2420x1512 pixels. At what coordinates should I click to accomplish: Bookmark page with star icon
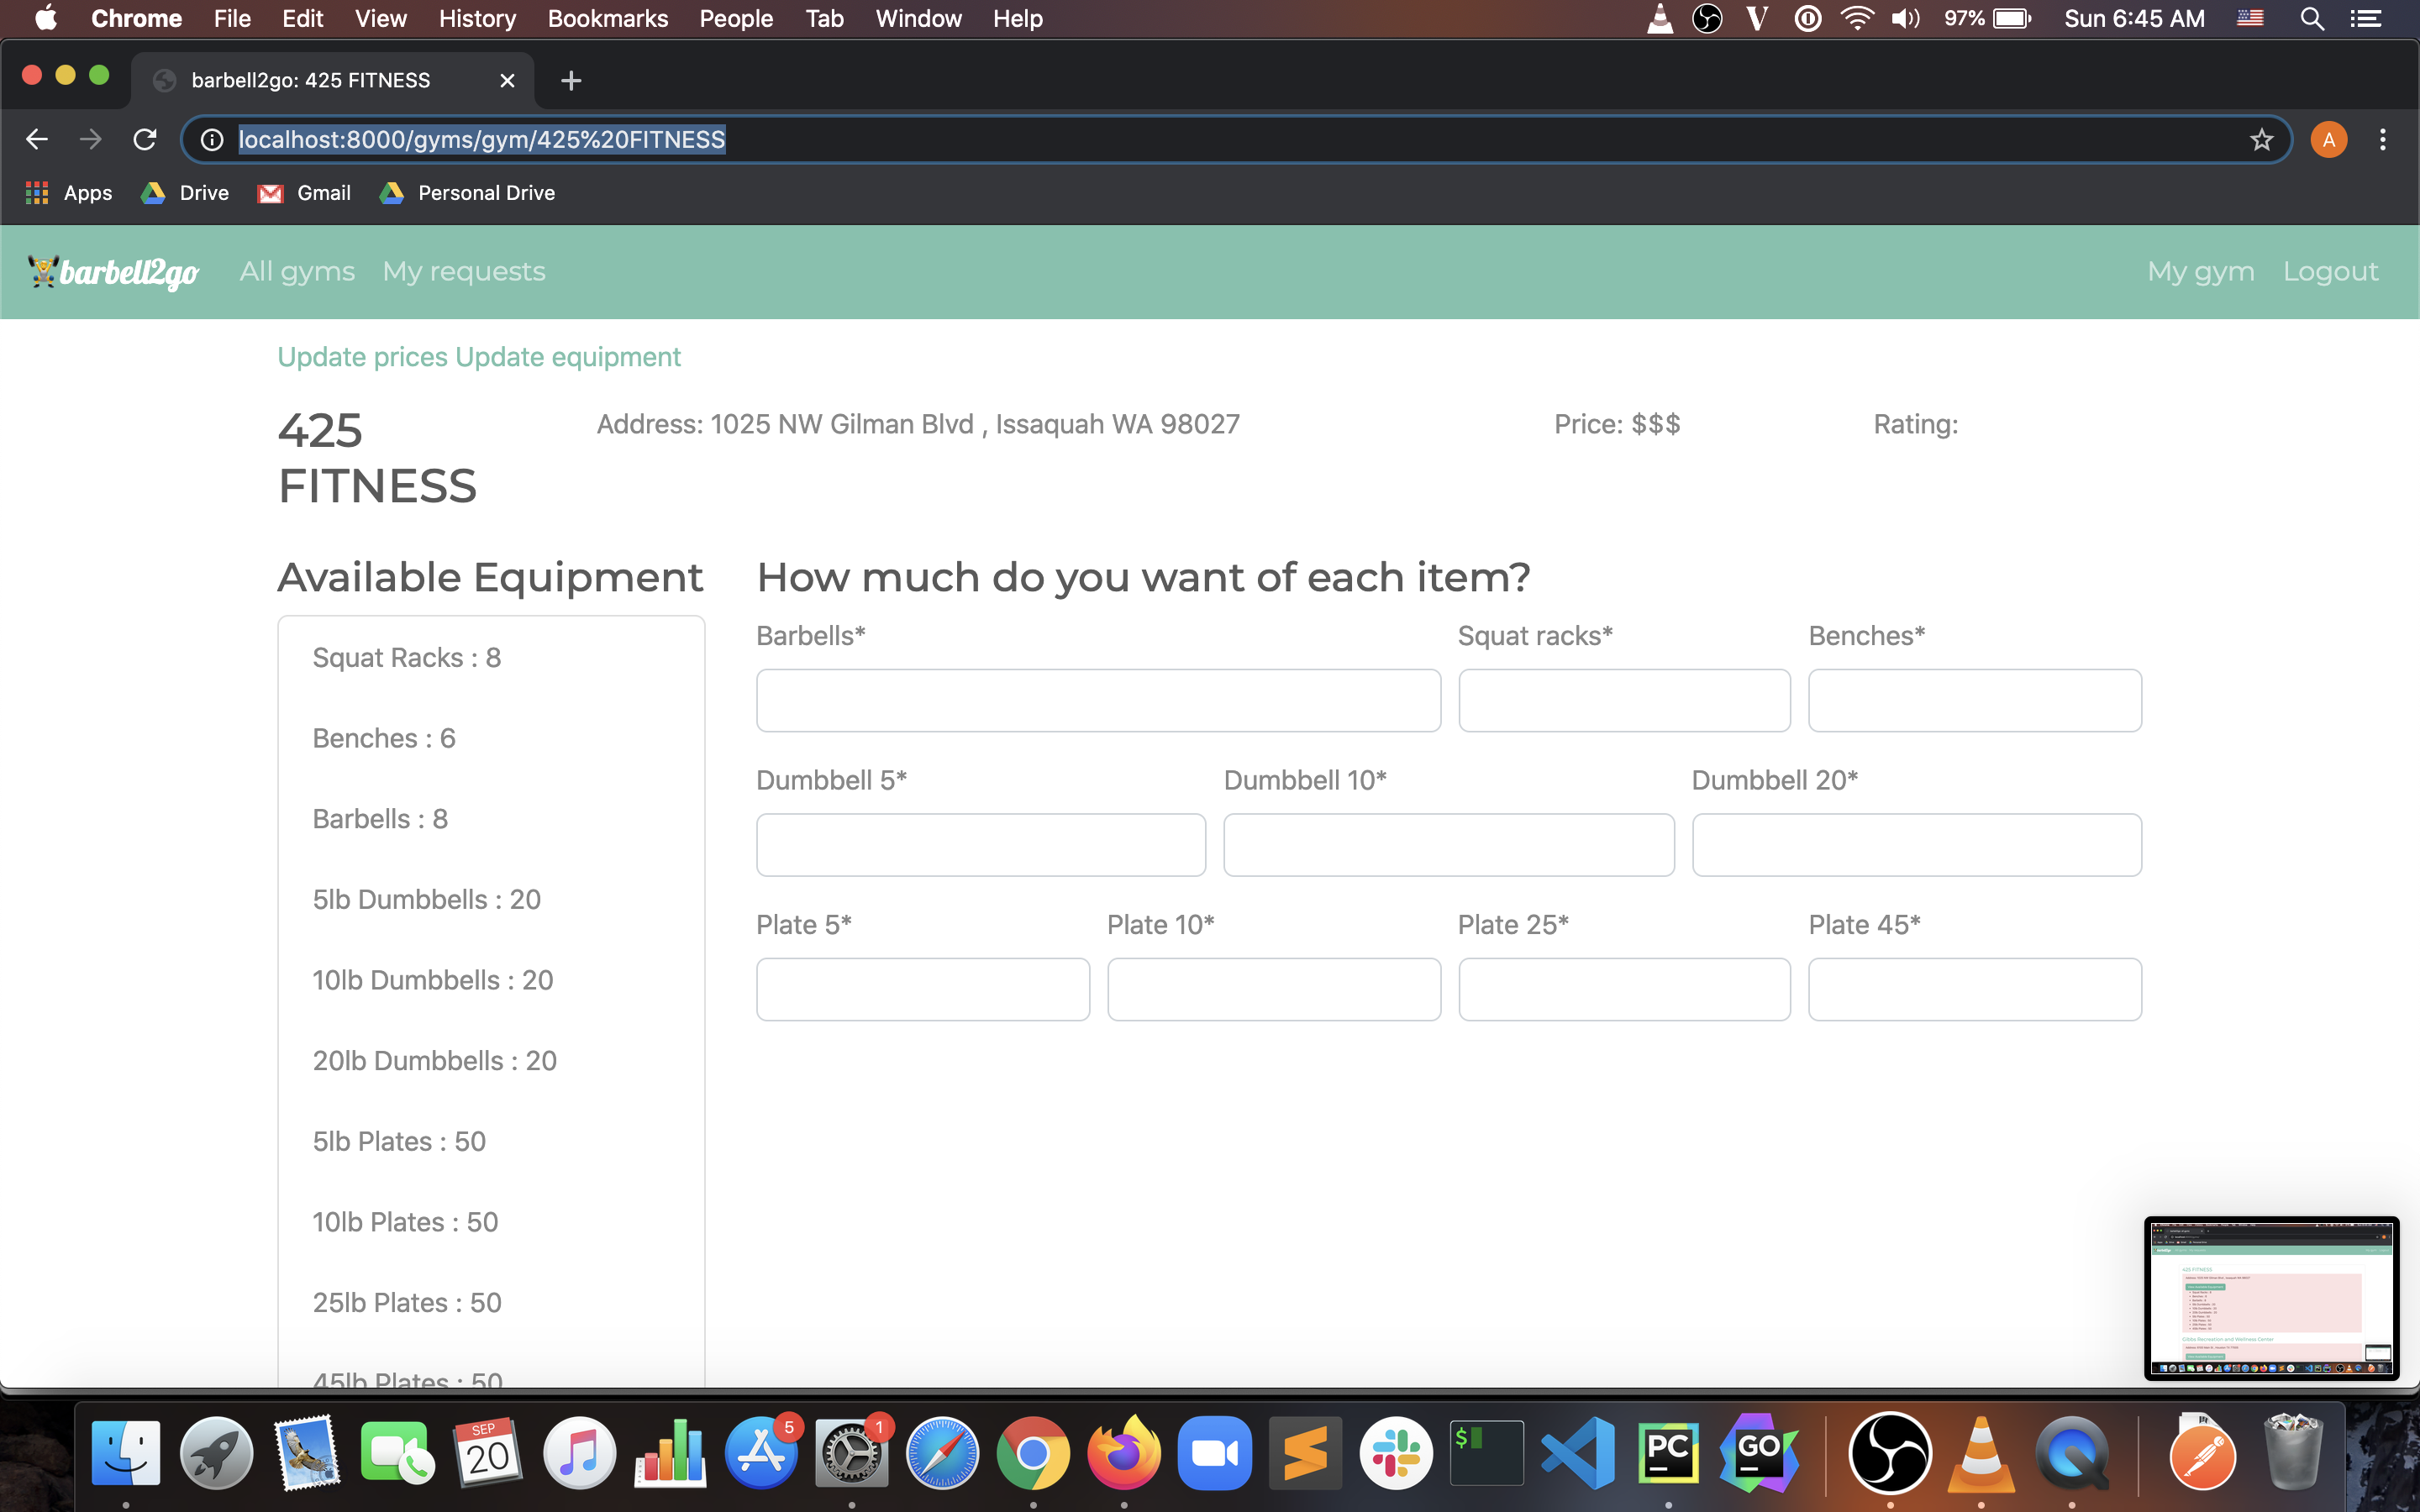point(2261,139)
